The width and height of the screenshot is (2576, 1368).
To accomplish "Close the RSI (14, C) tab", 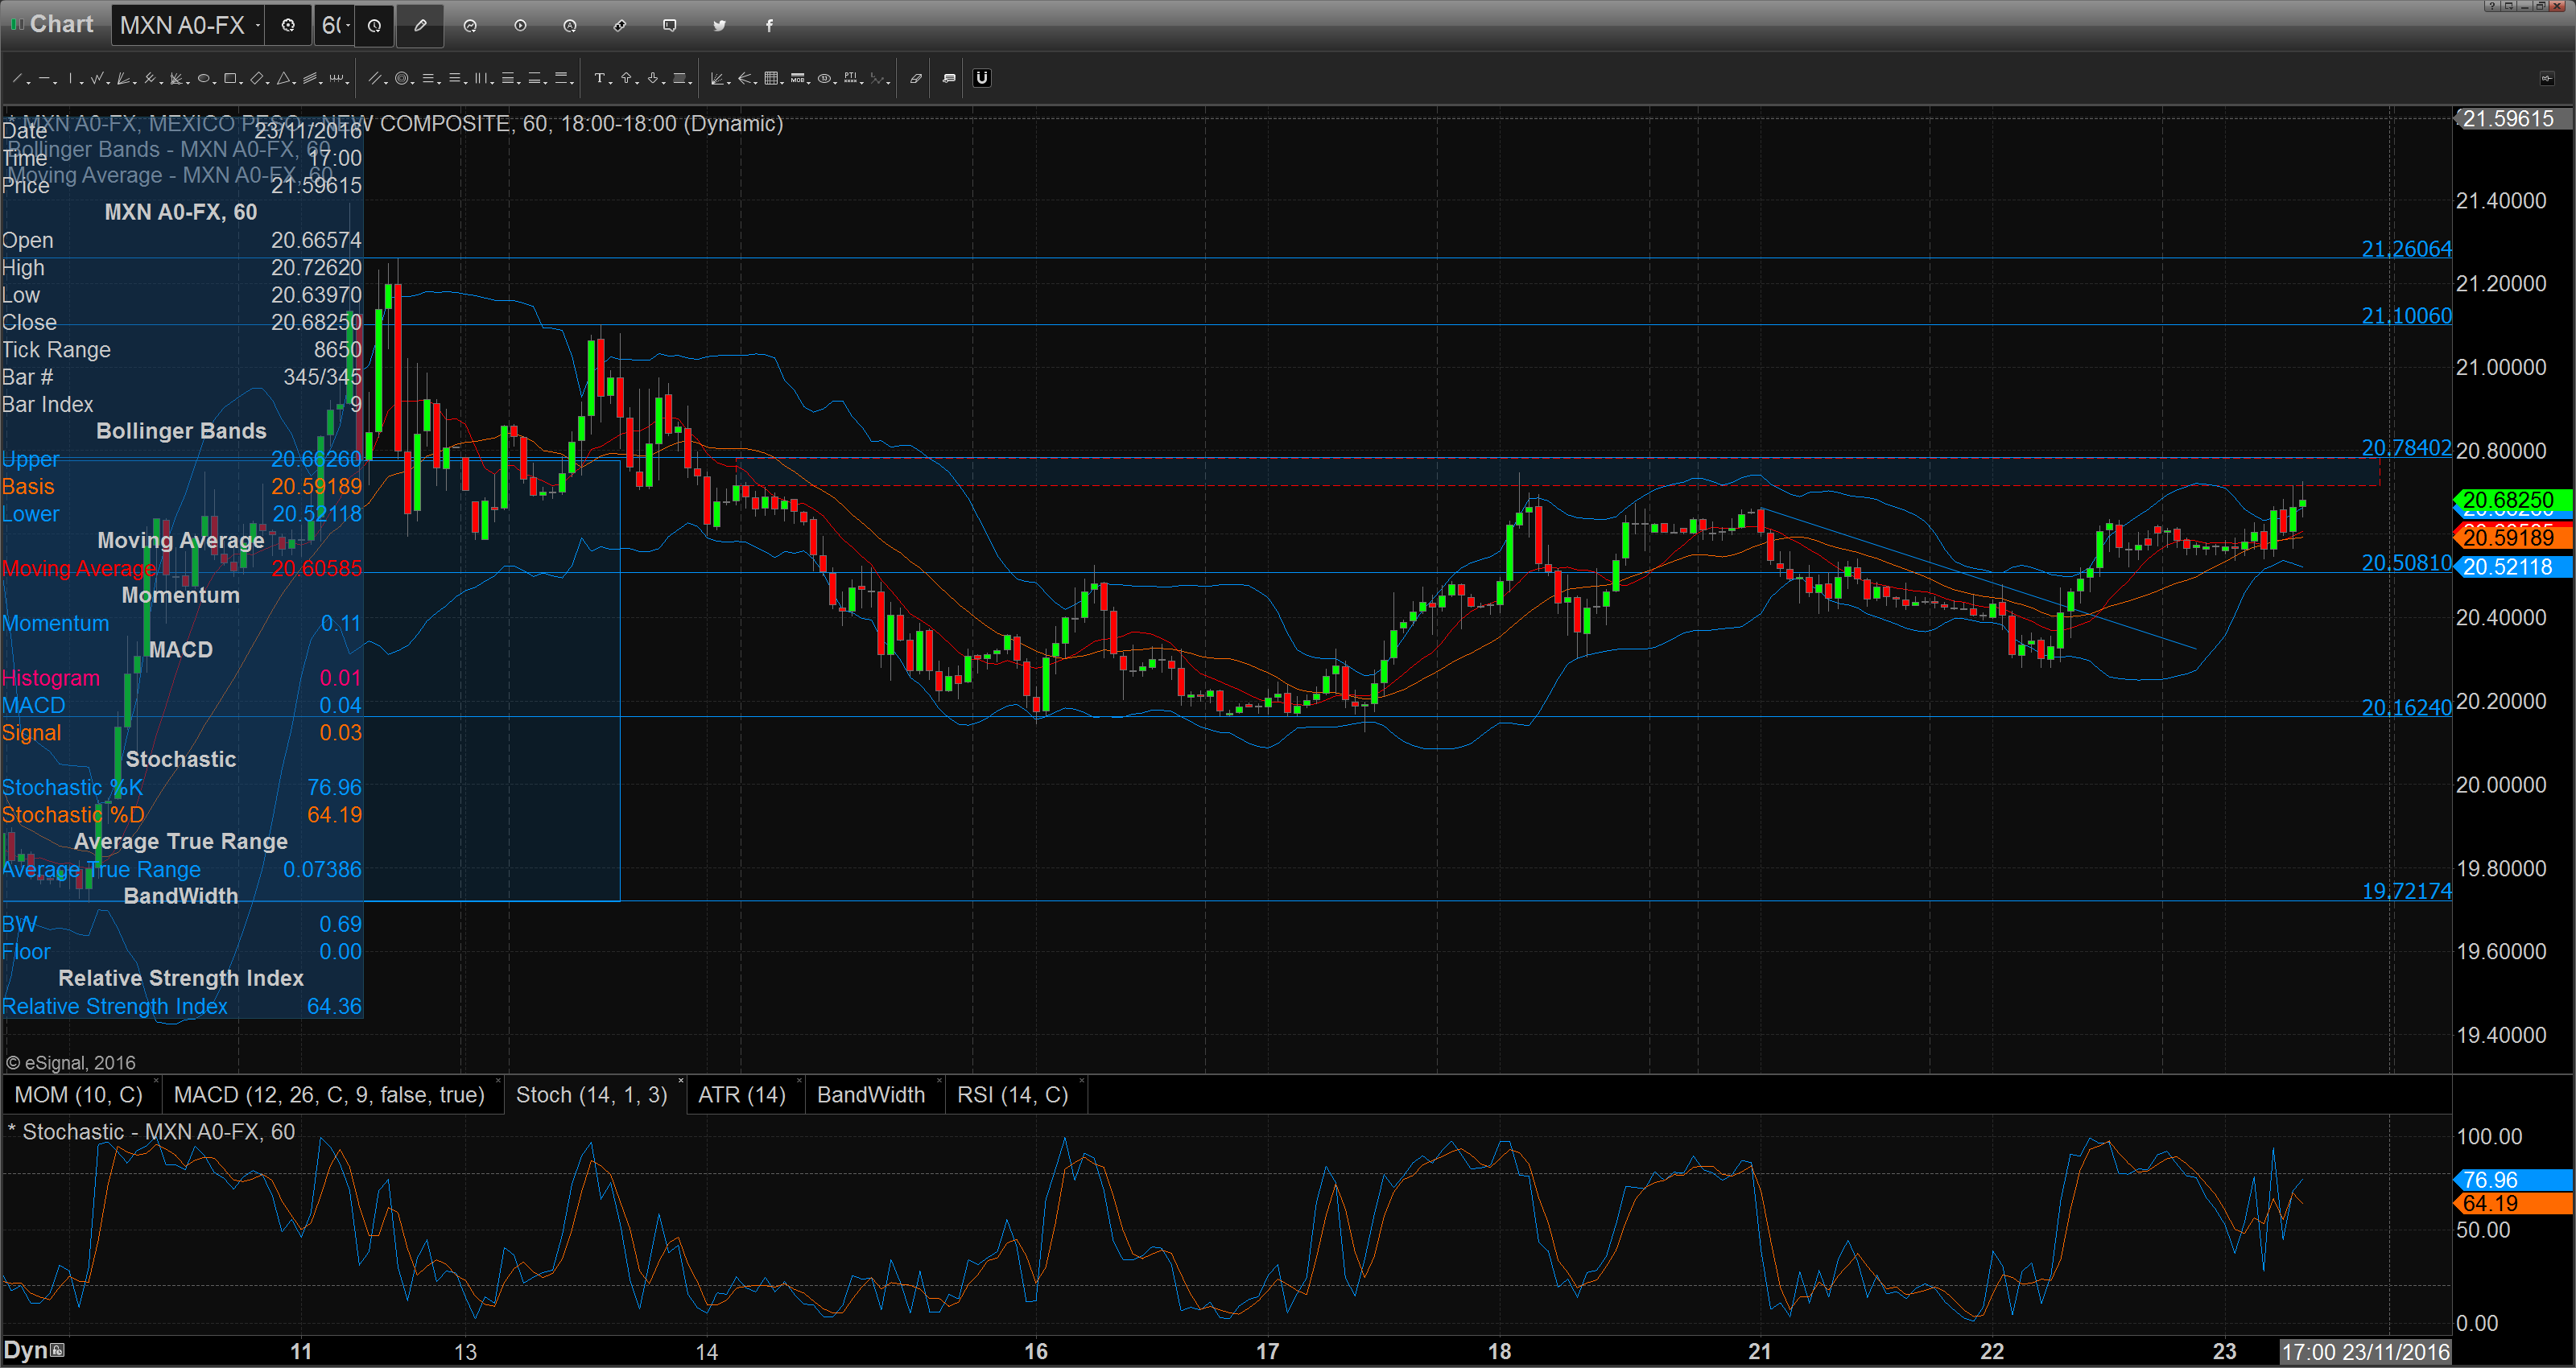I will [1081, 1082].
